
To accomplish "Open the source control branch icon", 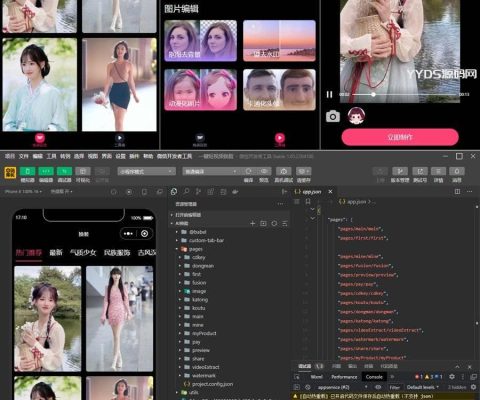I will click(198, 192).
